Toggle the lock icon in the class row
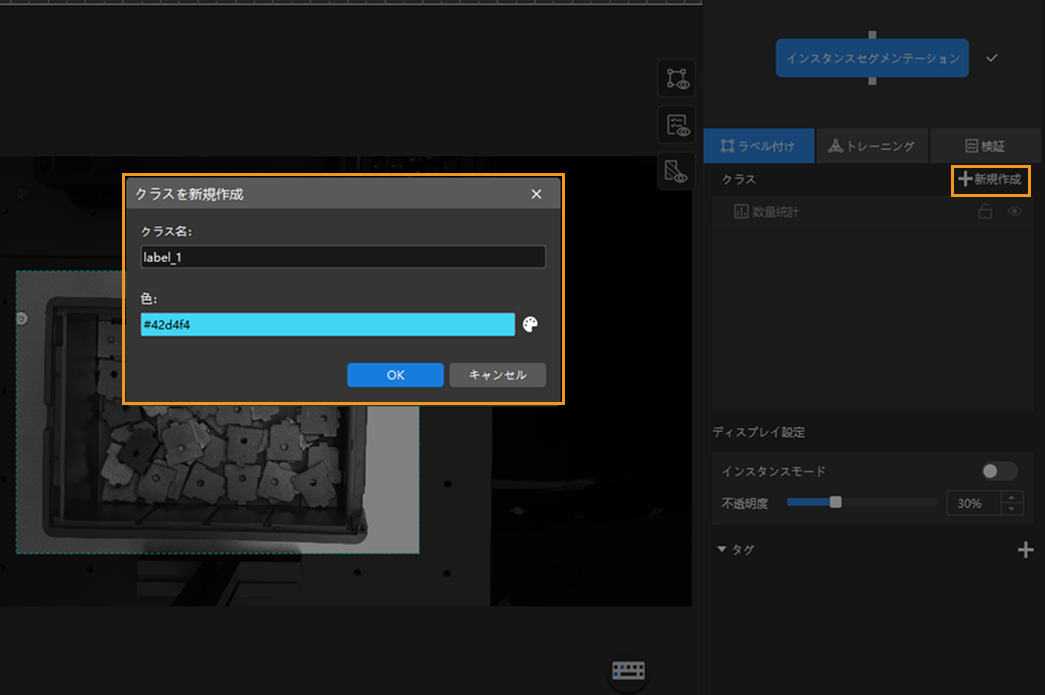The width and height of the screenshot is (1045, 695). point(985,212)
